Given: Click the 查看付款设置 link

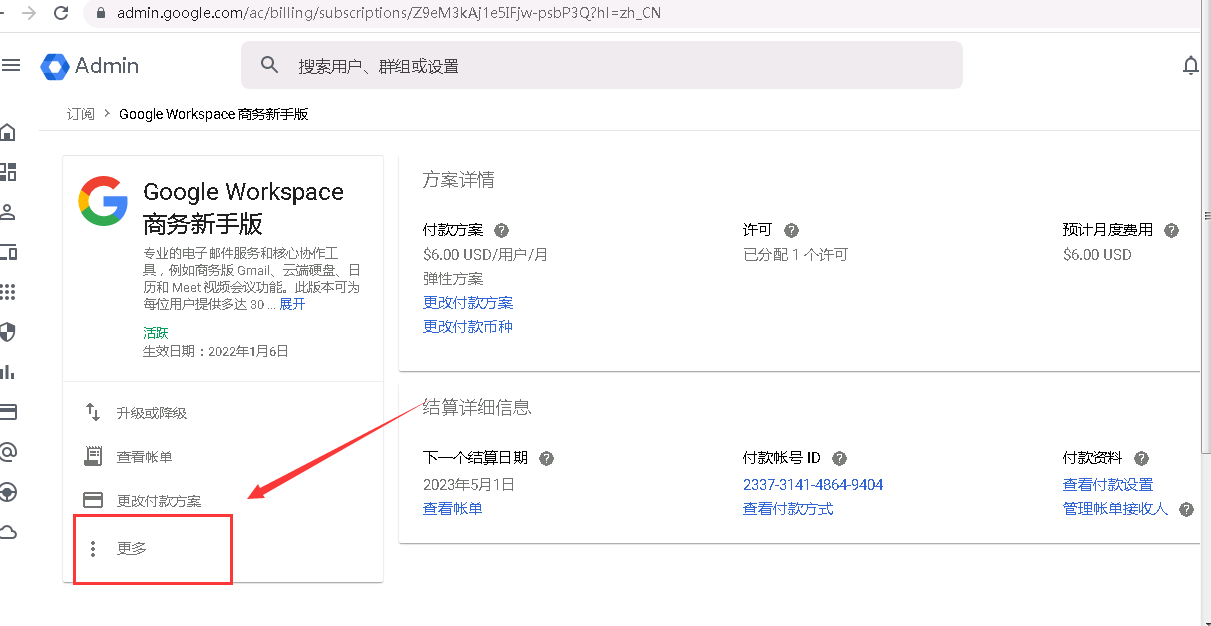Looking at the screenshot, I should pyautogui.click(x=1108, y=485).
